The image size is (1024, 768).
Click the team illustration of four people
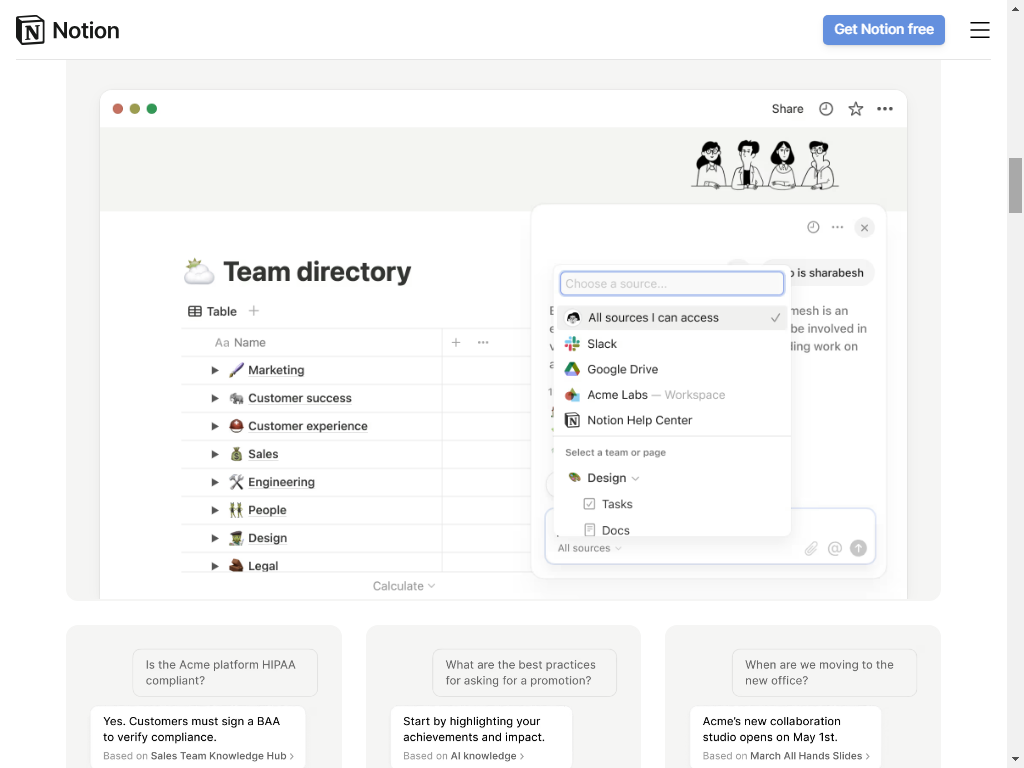pyautogui.click(x=765, y=165)
